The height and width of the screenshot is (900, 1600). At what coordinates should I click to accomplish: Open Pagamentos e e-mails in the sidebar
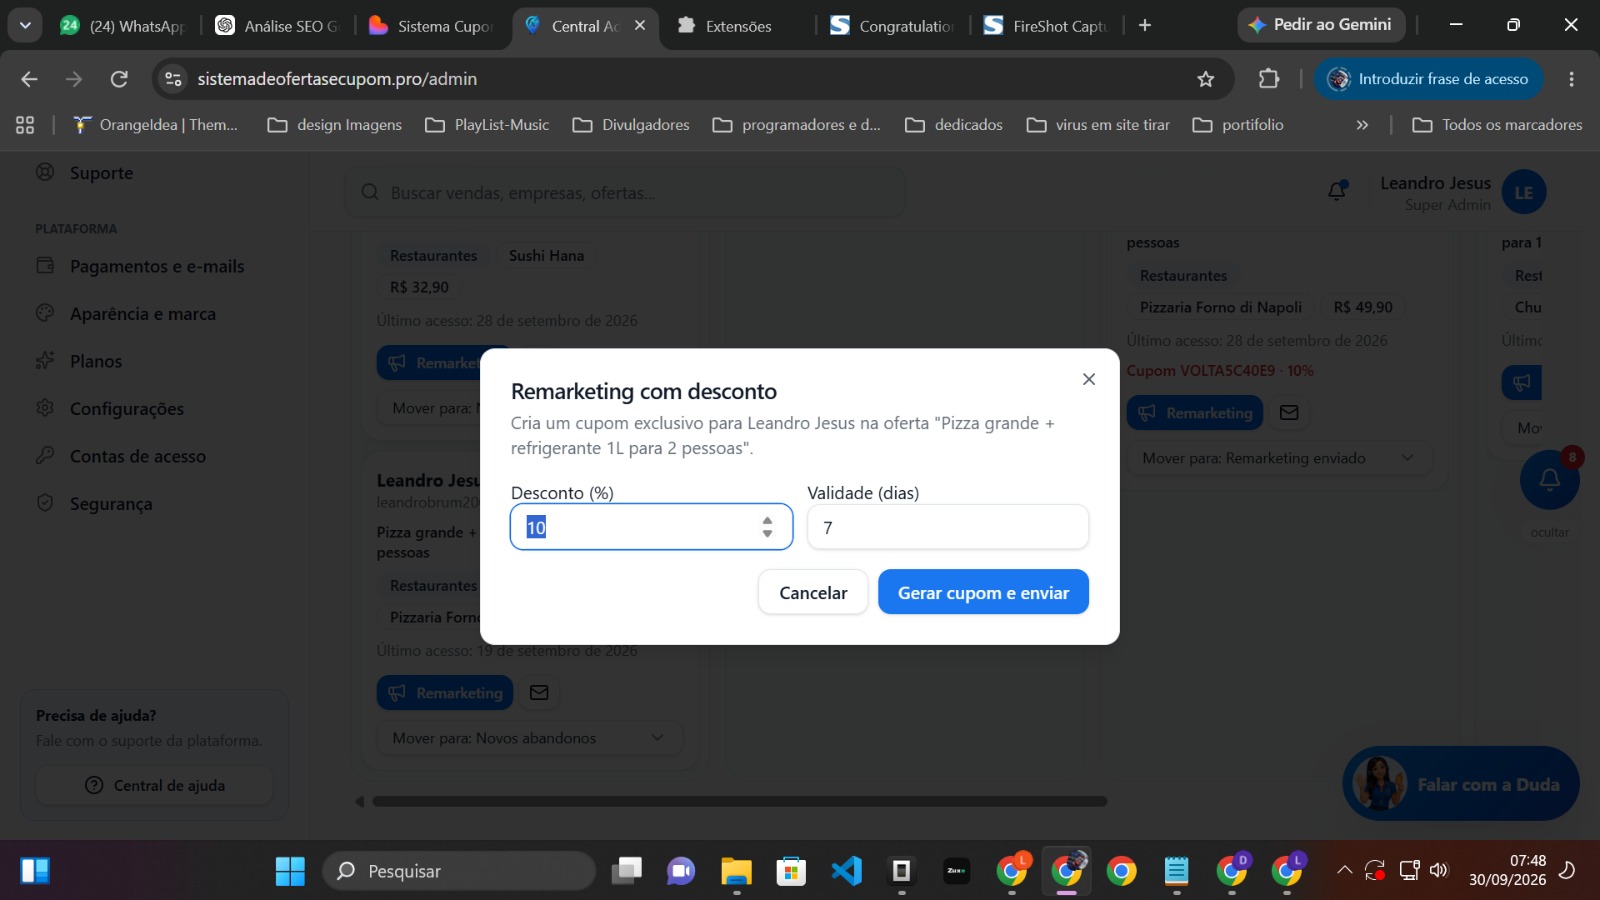(157, 266)
